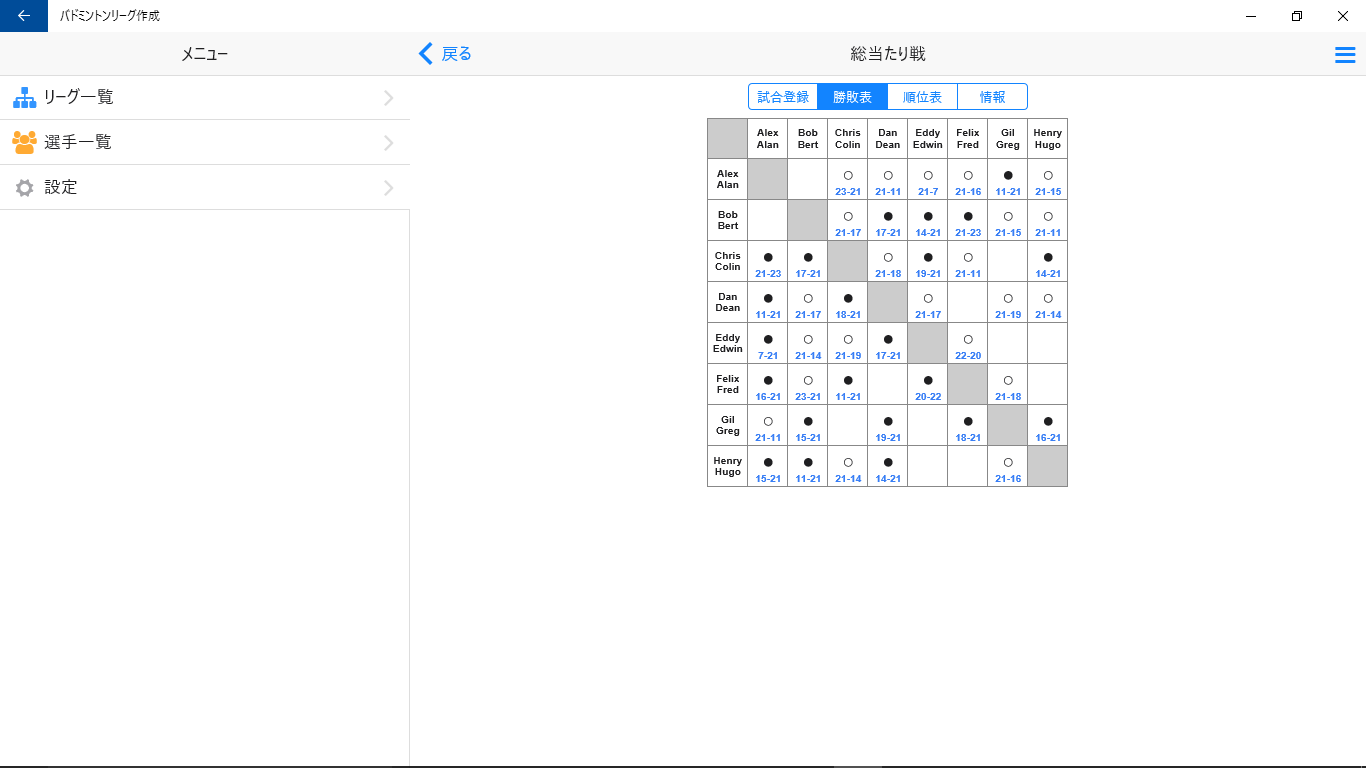Image resolution: width=1366 pixels, height=768 pixels.
Task: Click the Henry Hugo row header
Action: [727, 465]
